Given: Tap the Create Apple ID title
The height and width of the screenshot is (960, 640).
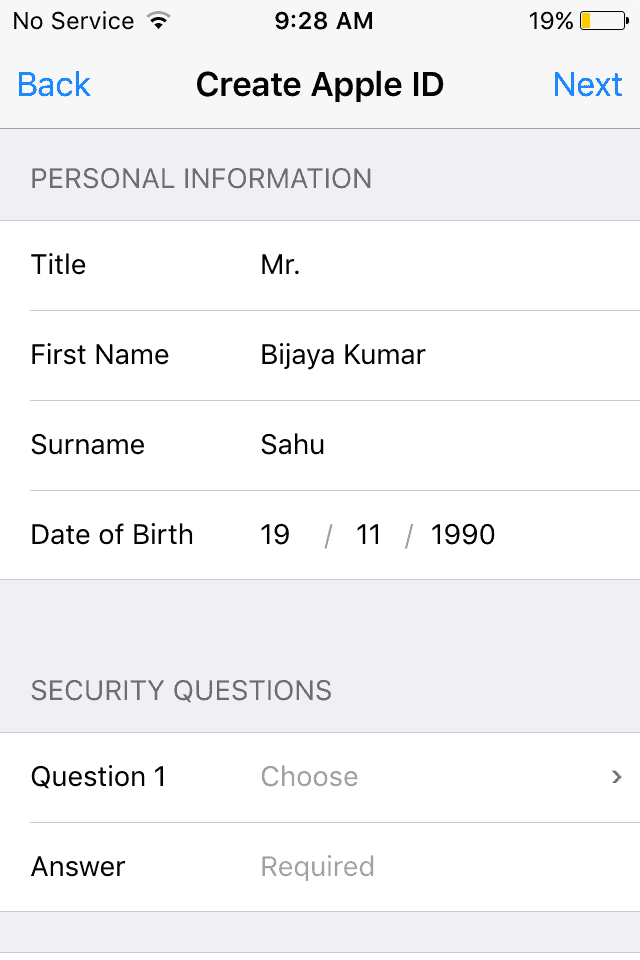Looking at the screenshot, I should pos(320,84).
